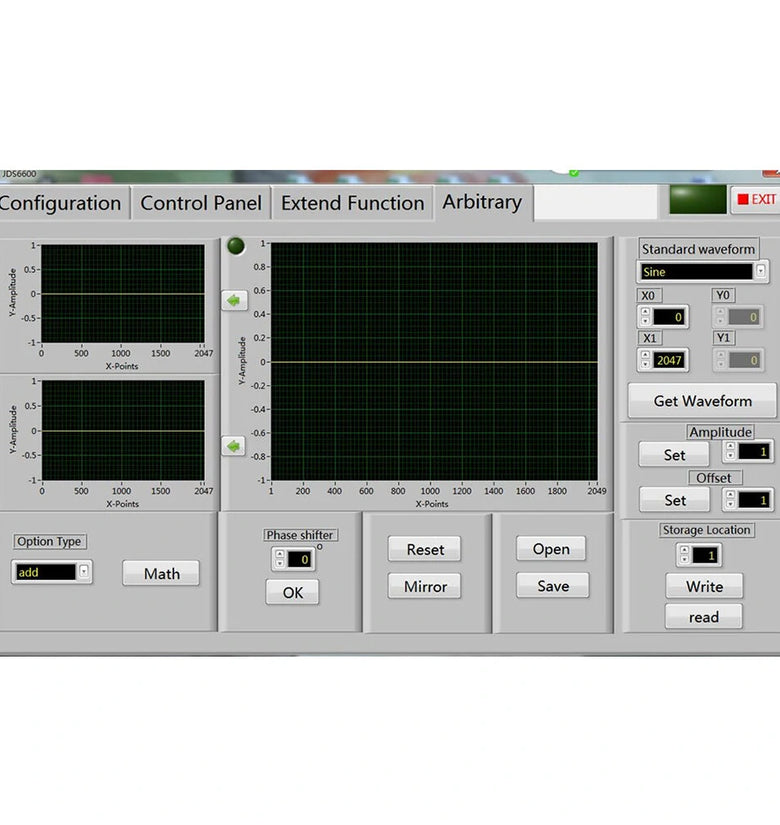This screenshot has width=780, height=825.
Task: Select the Configuration tab
Action: [60, 203]
